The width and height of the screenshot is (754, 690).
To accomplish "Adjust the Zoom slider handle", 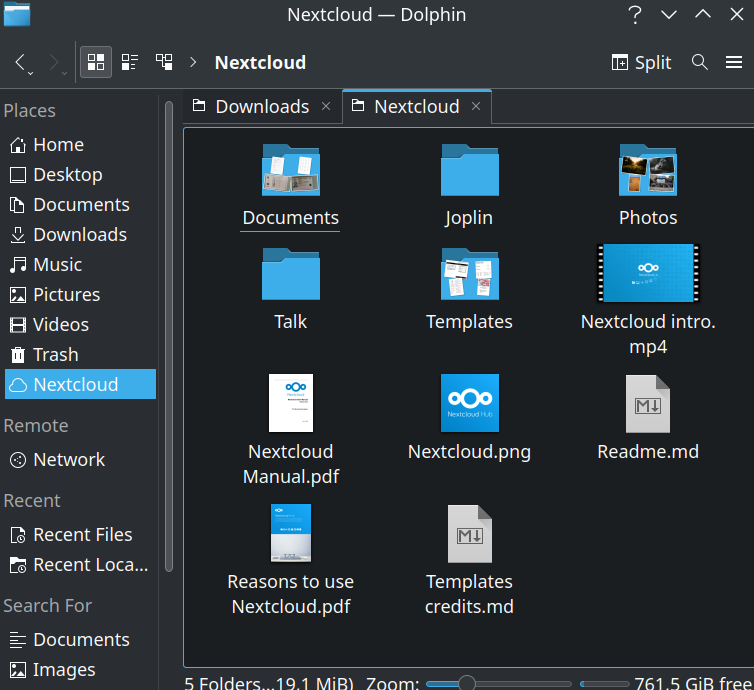I will 466,683.
